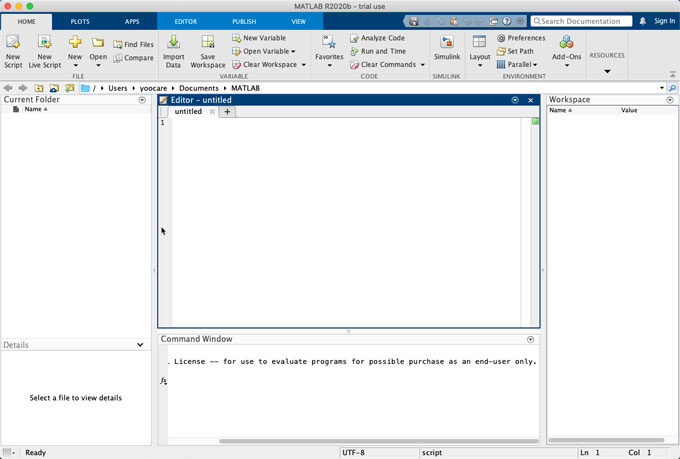Open the Layout menu

(480, 52)
